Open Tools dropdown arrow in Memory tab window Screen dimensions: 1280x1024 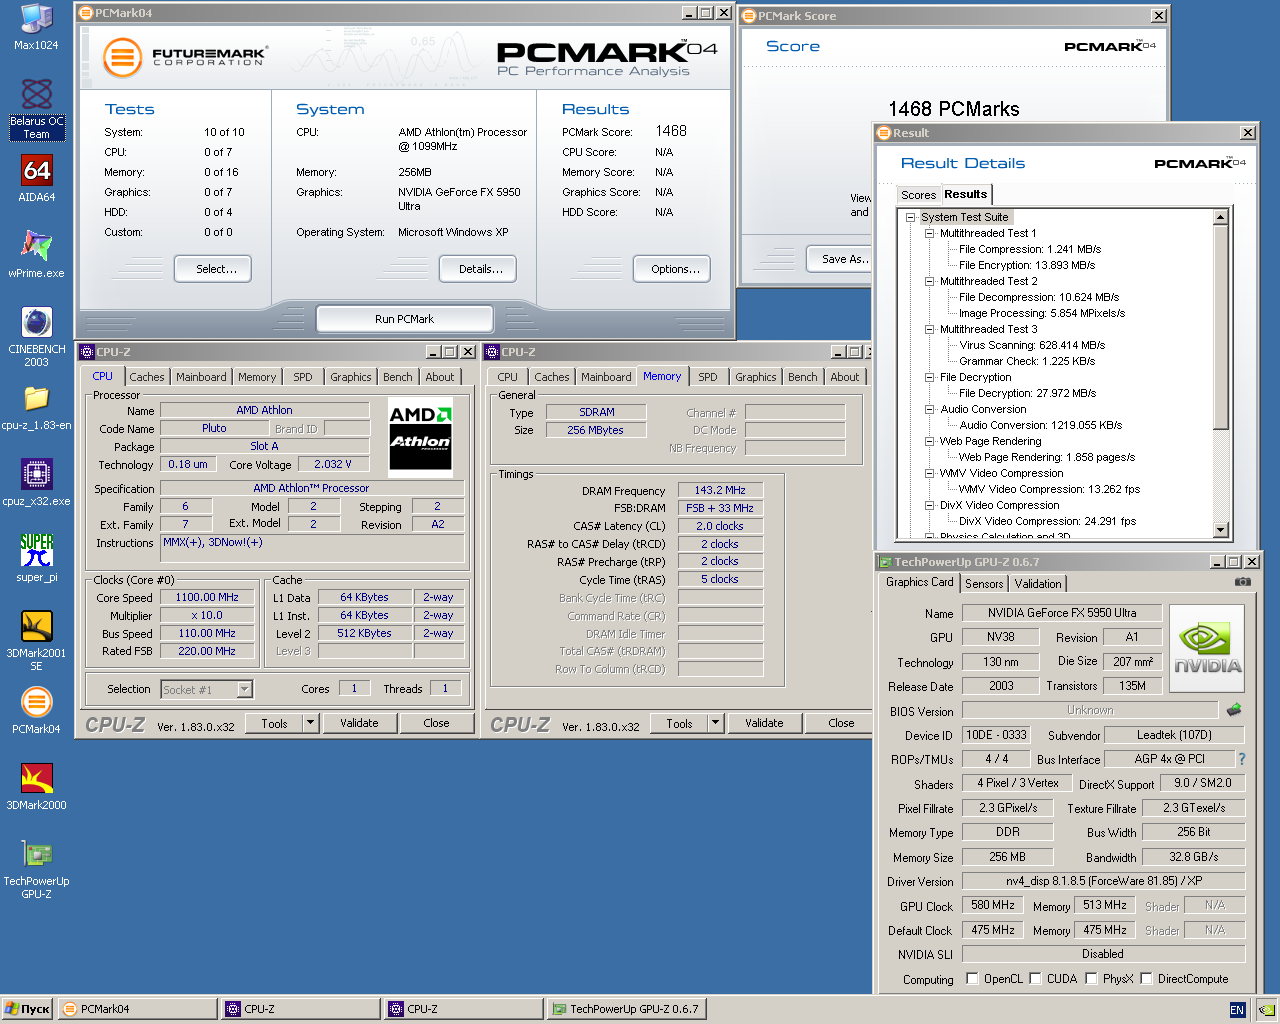pyautogui.click(x=715, y=723)
